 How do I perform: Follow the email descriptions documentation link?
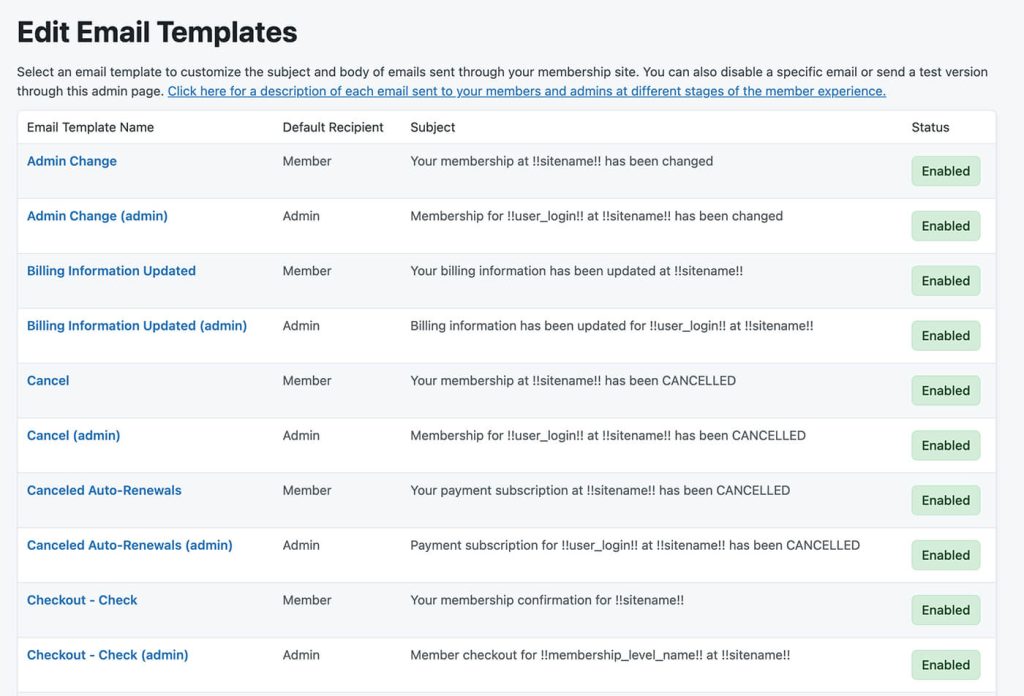pyautogui.click(x=526, y=91)
